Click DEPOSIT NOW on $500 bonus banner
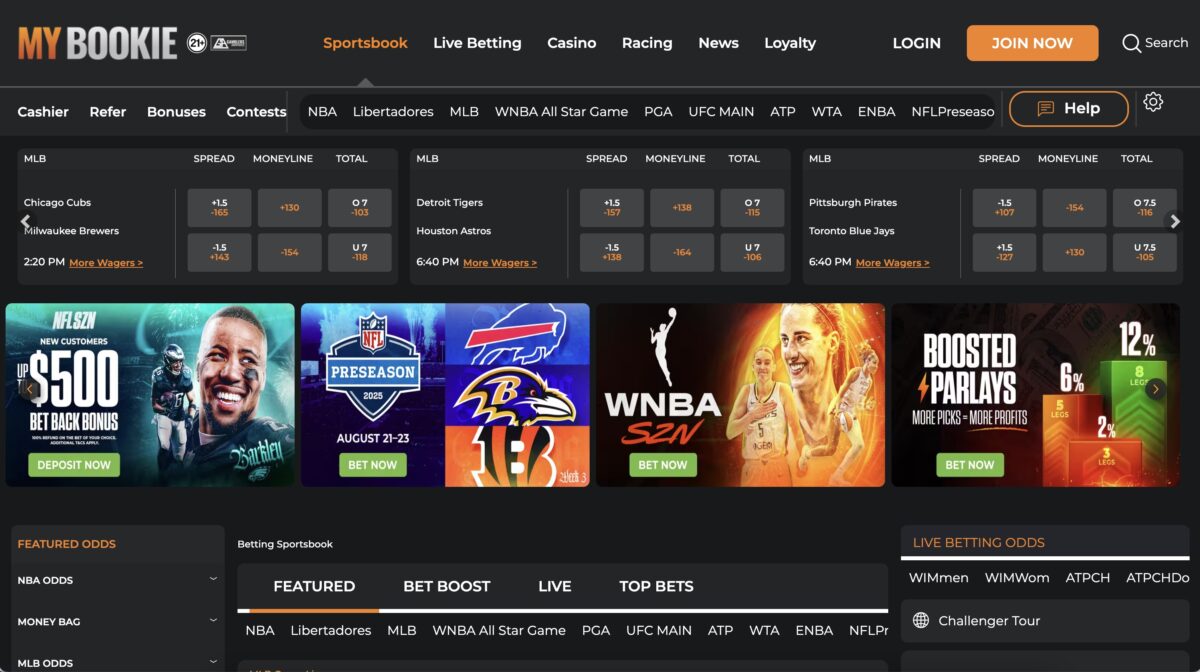1200x672 pixels. pos(74,465)
